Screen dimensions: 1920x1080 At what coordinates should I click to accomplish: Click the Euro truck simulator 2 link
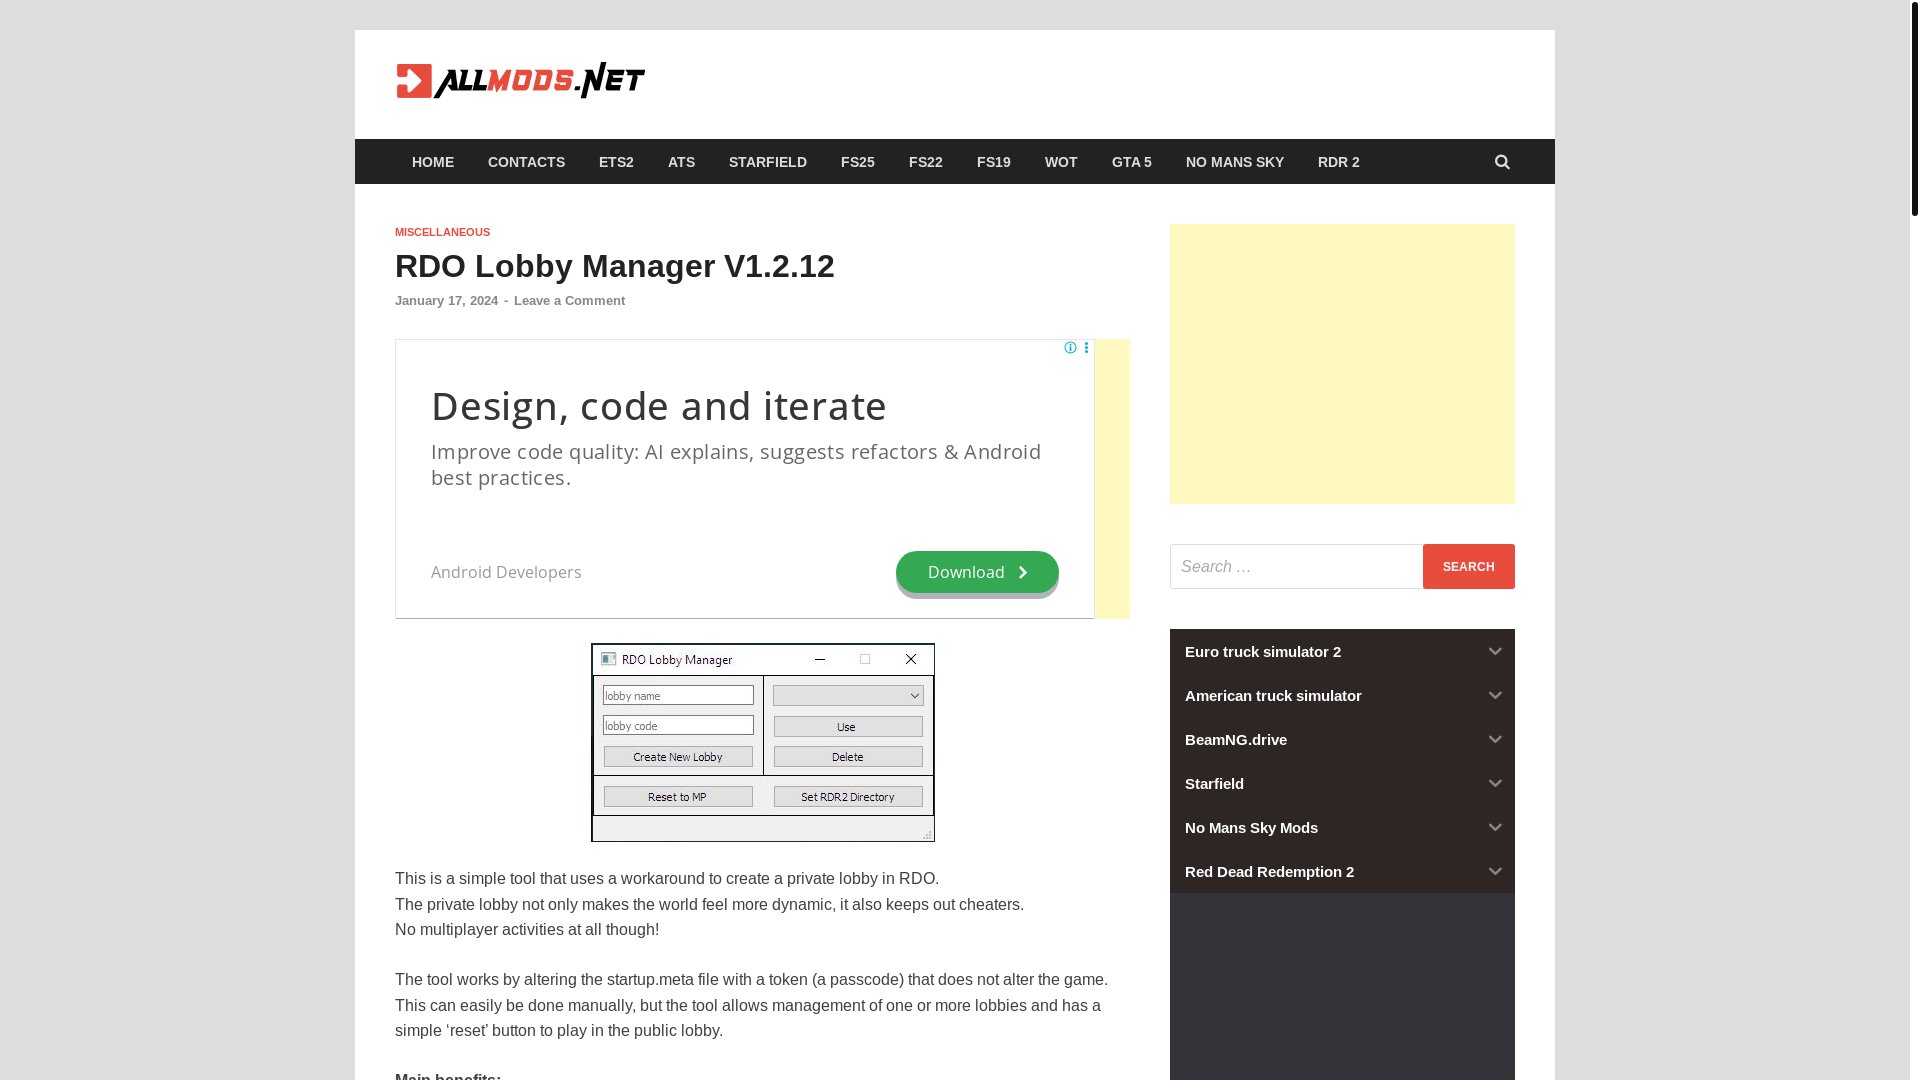click(x=1263, y=652)
